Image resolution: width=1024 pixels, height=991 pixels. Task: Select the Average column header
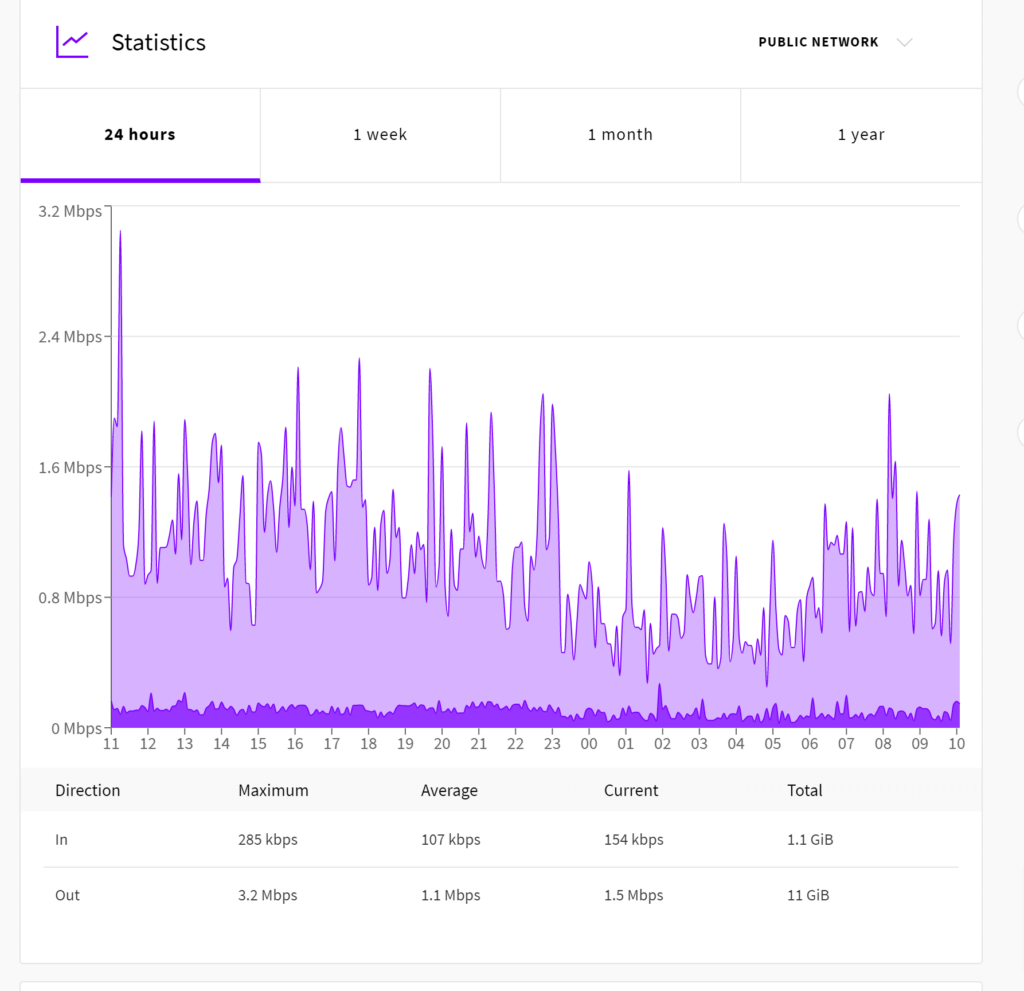click(x=449, y=790)
